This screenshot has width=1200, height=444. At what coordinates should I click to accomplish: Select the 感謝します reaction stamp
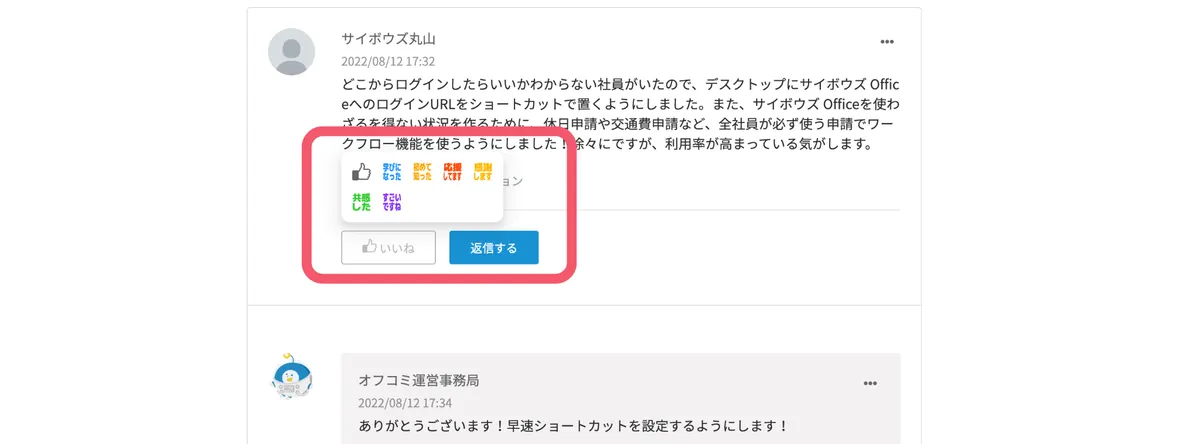[x=482, y=172]
